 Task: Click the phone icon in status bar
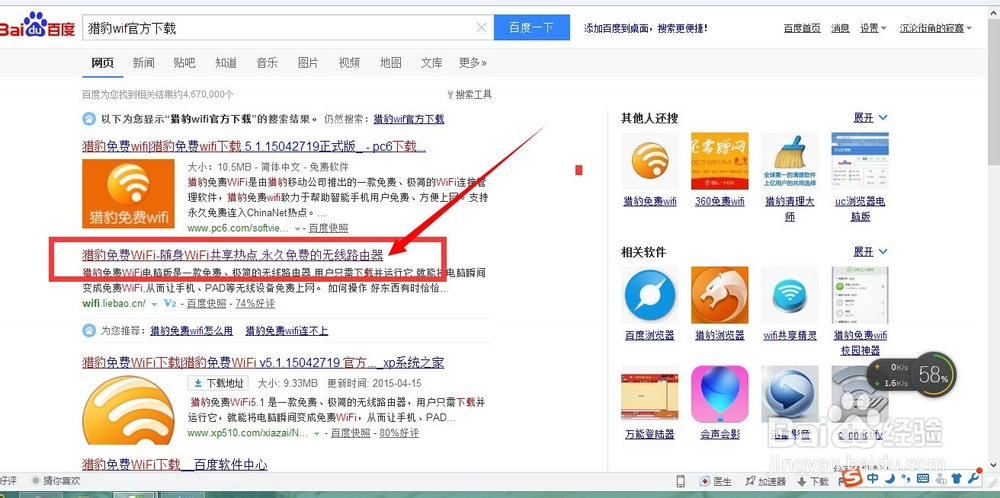[680, 481]
